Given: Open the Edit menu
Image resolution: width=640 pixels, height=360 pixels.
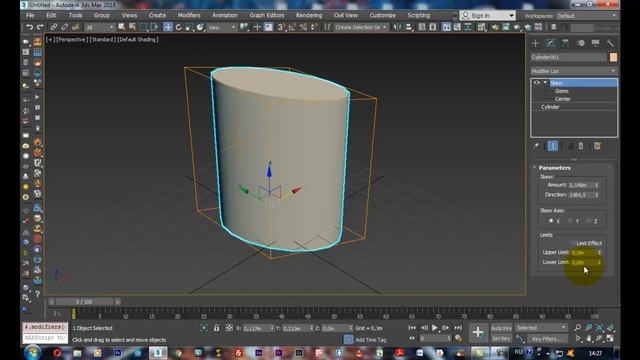Looking at the screenshot, I should 51,16.
